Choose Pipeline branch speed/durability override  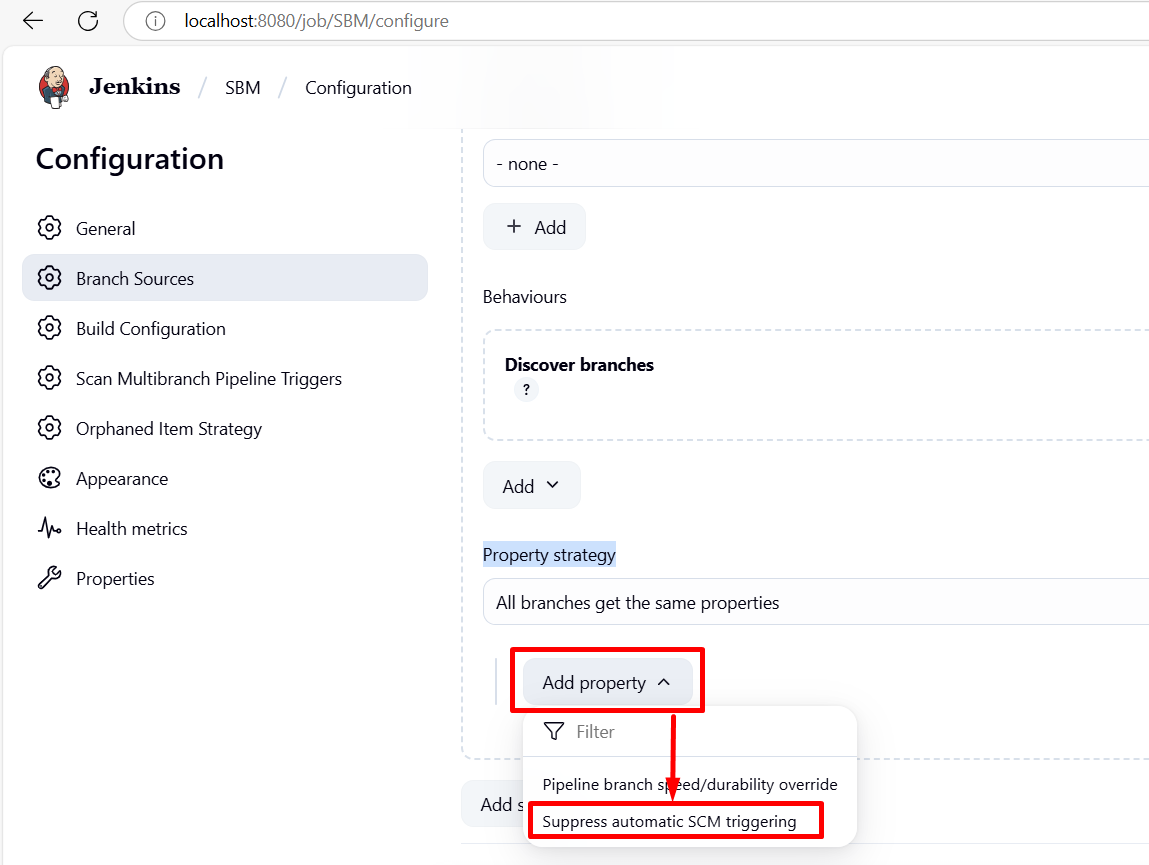[x=689, y=785]
